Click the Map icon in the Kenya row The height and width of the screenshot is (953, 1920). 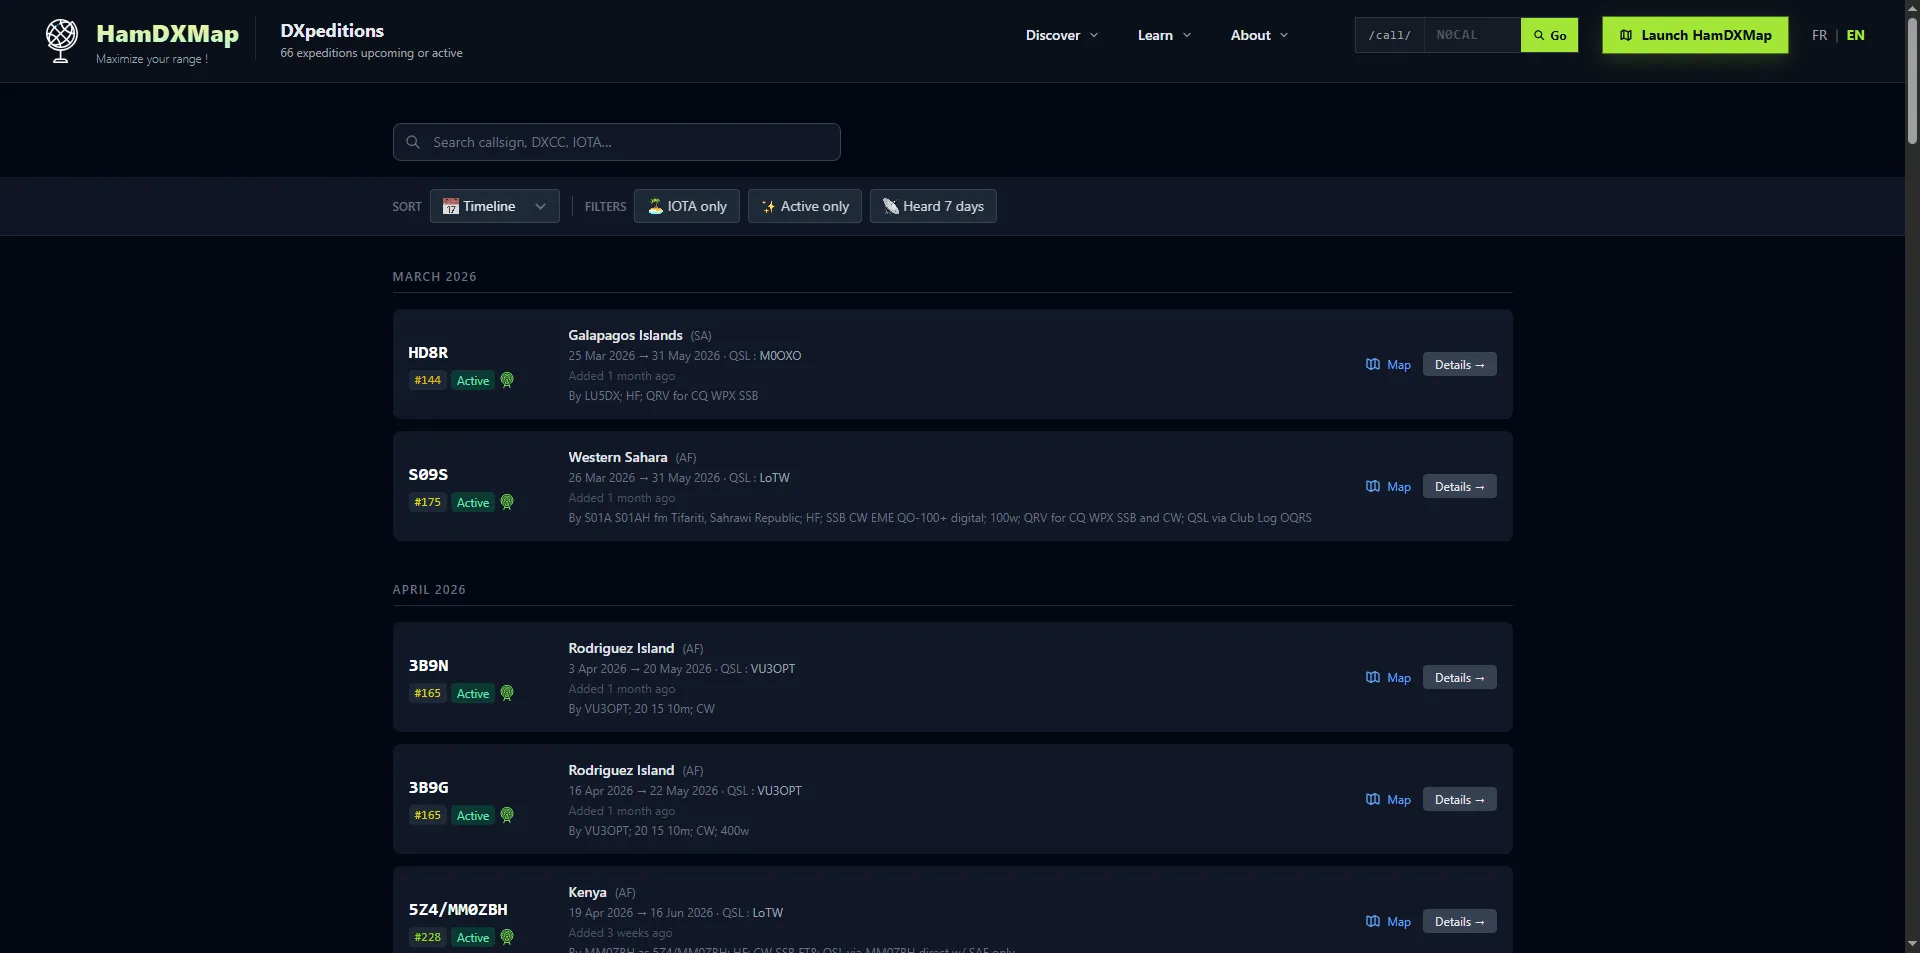coord(1373,921)
